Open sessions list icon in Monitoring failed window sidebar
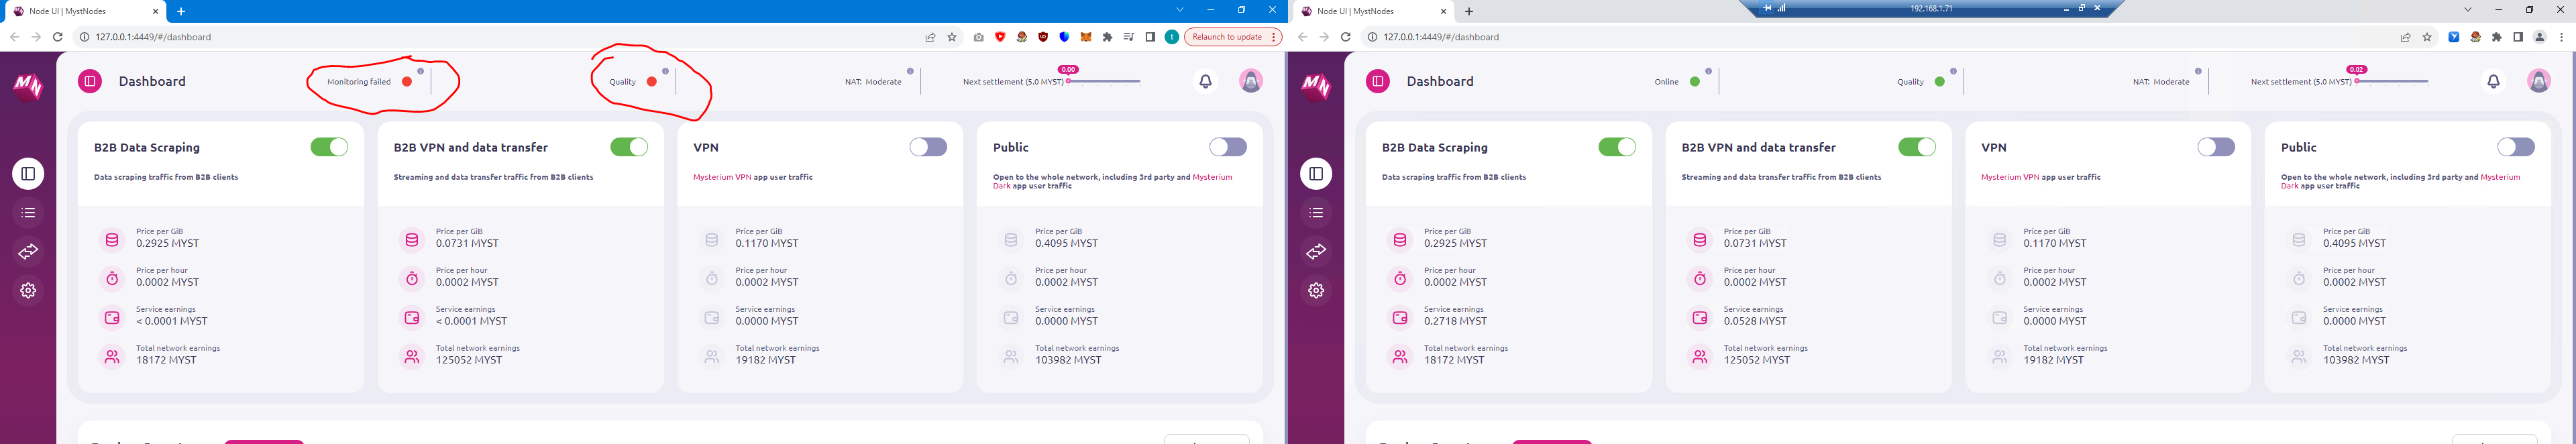The height and width of the screenshot is (444, 2576). [x=28, y=213]
